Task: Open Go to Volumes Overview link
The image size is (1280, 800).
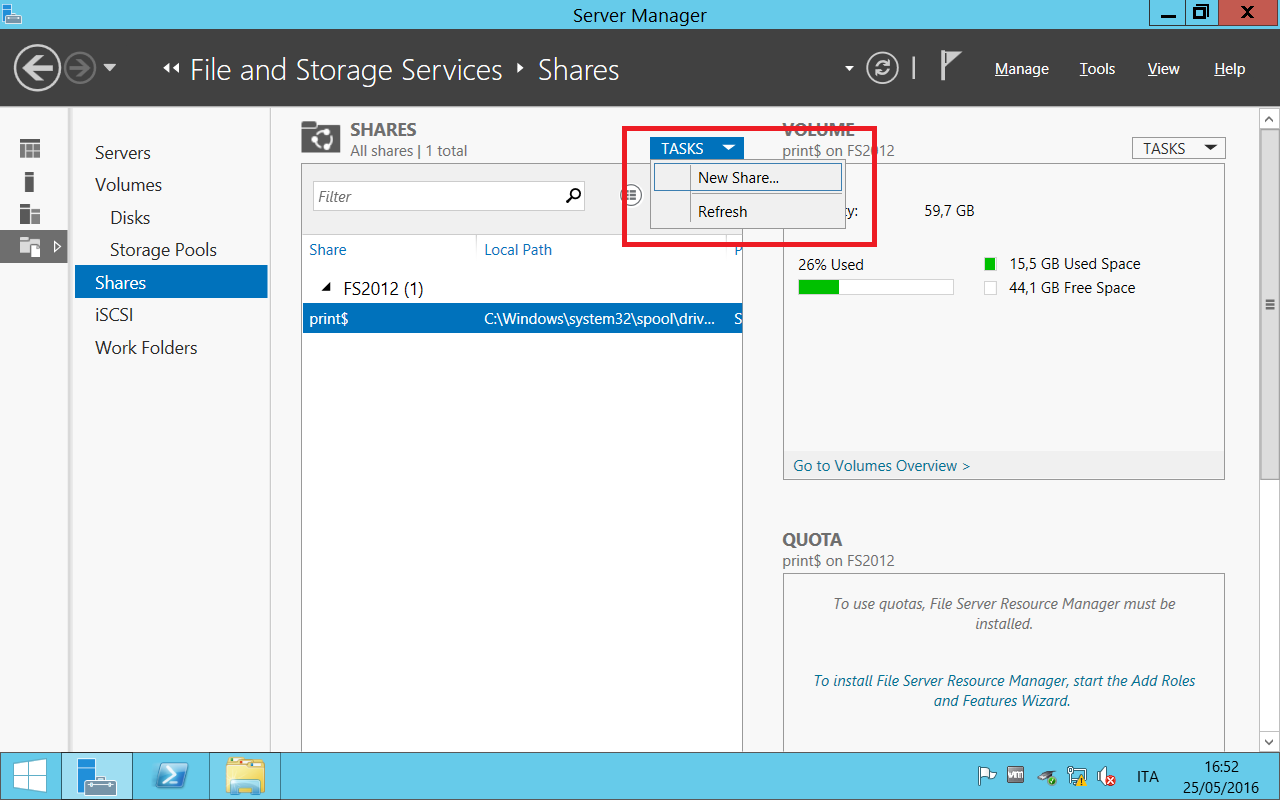Action: pos(881,466)
